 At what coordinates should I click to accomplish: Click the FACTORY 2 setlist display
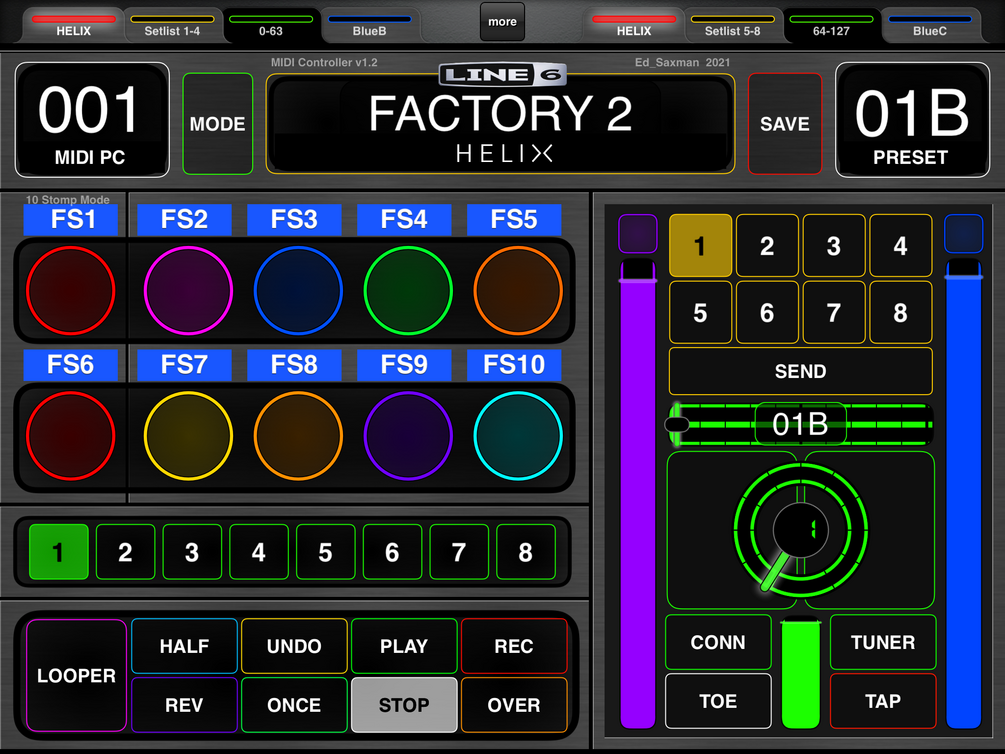(501, 124)
